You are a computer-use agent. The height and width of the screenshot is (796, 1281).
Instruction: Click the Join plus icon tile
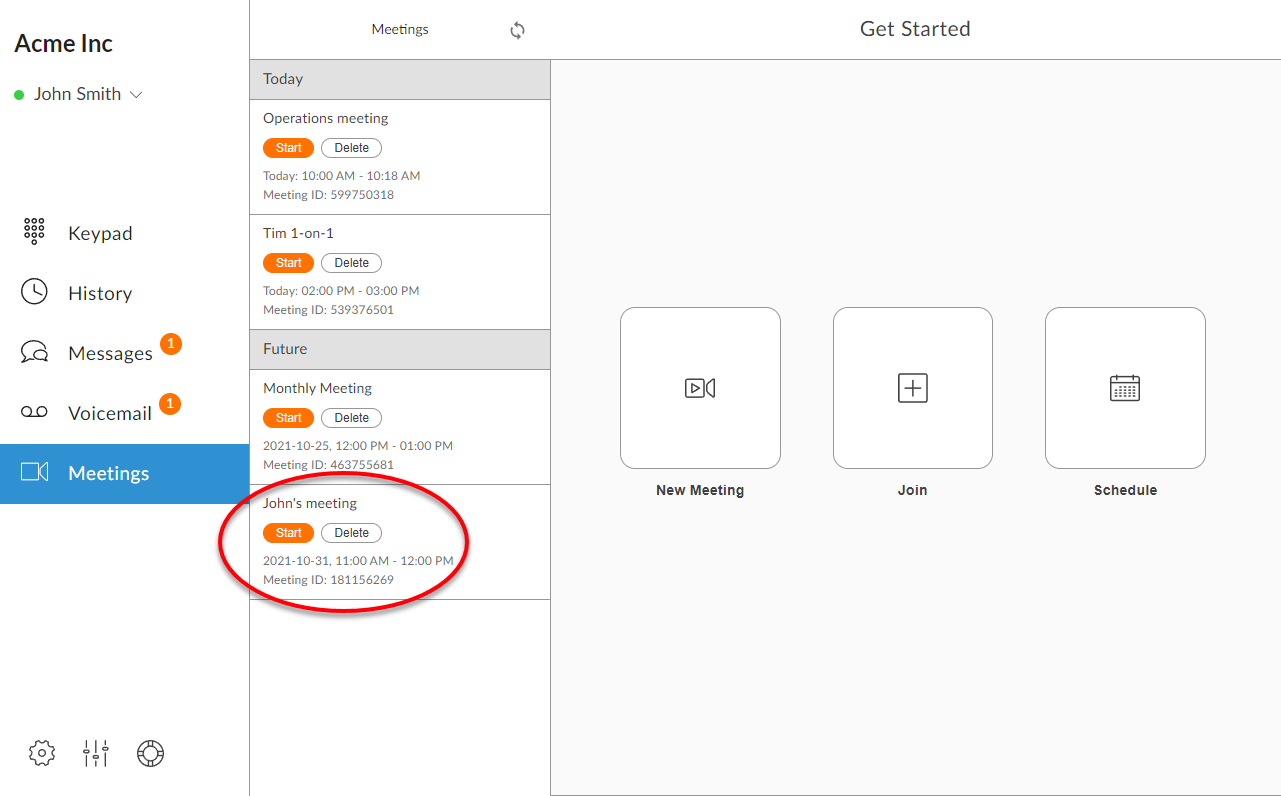pos(912,388)
